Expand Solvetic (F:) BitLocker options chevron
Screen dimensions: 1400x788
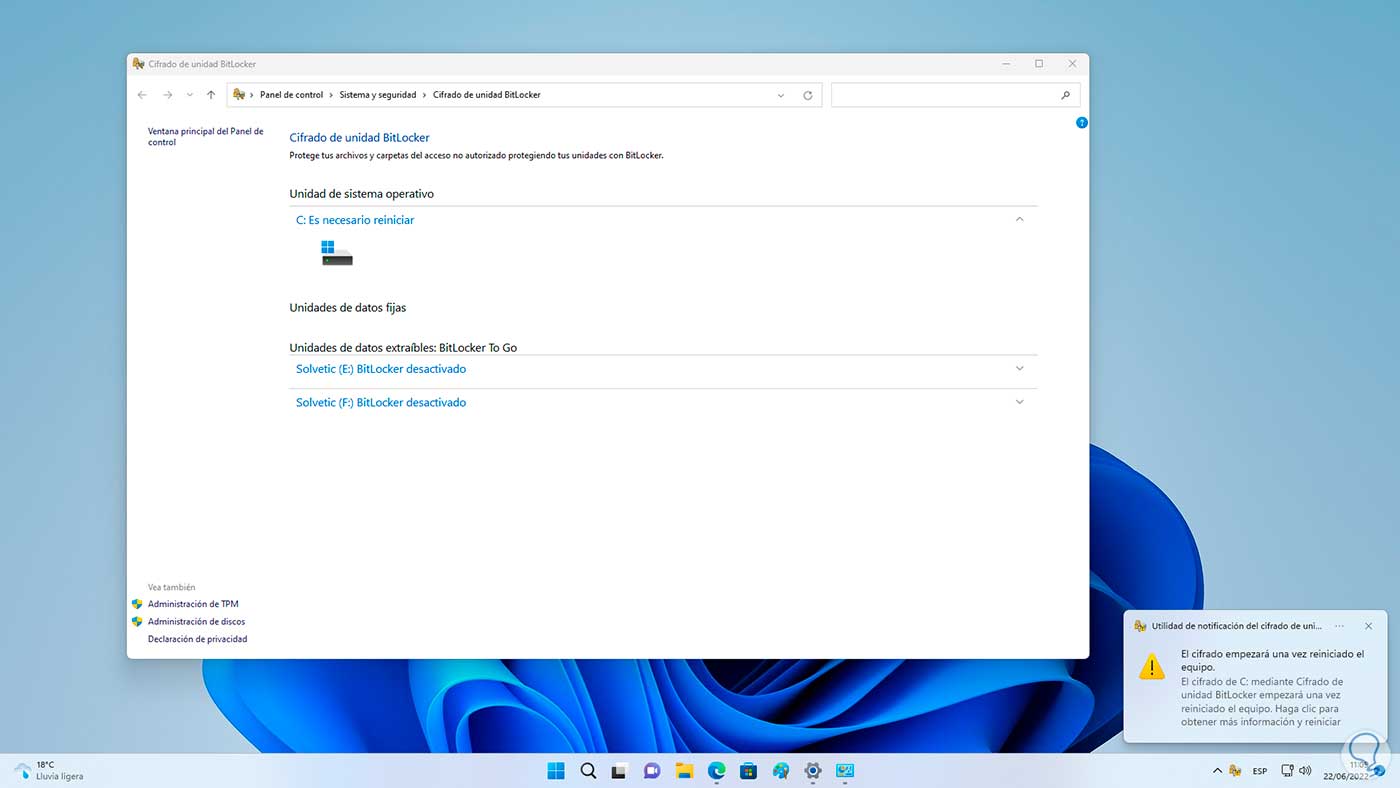pyautogui.click(x=1019, y=402)
